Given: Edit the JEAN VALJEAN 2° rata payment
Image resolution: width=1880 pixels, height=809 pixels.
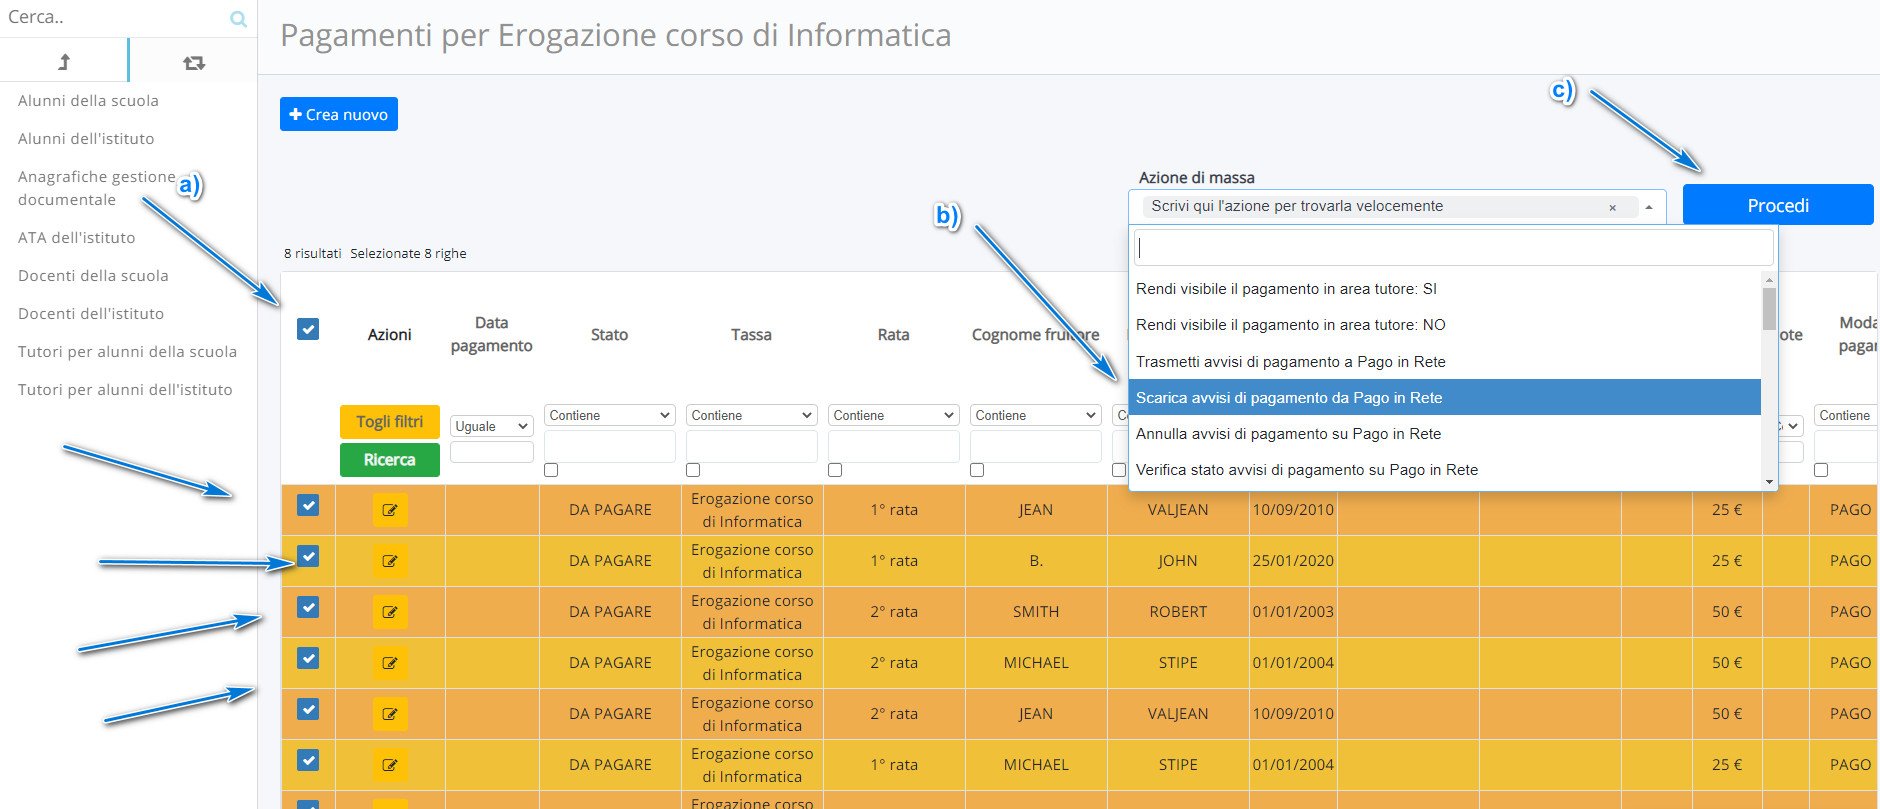Looking at the screenshot, I should pos(390,714).
